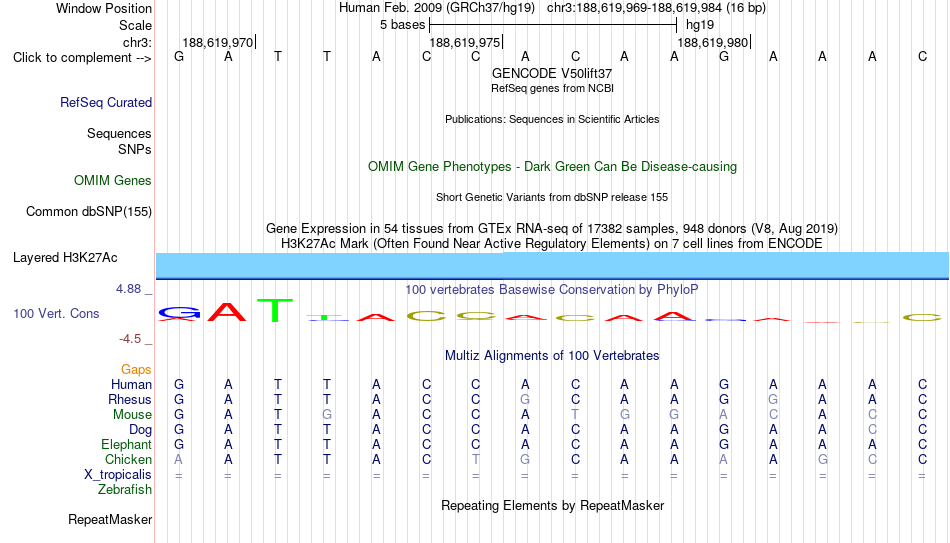Click the Mouse species label
Image resolution: width=950 pixels, height=543 pixels.
point(132,415)
